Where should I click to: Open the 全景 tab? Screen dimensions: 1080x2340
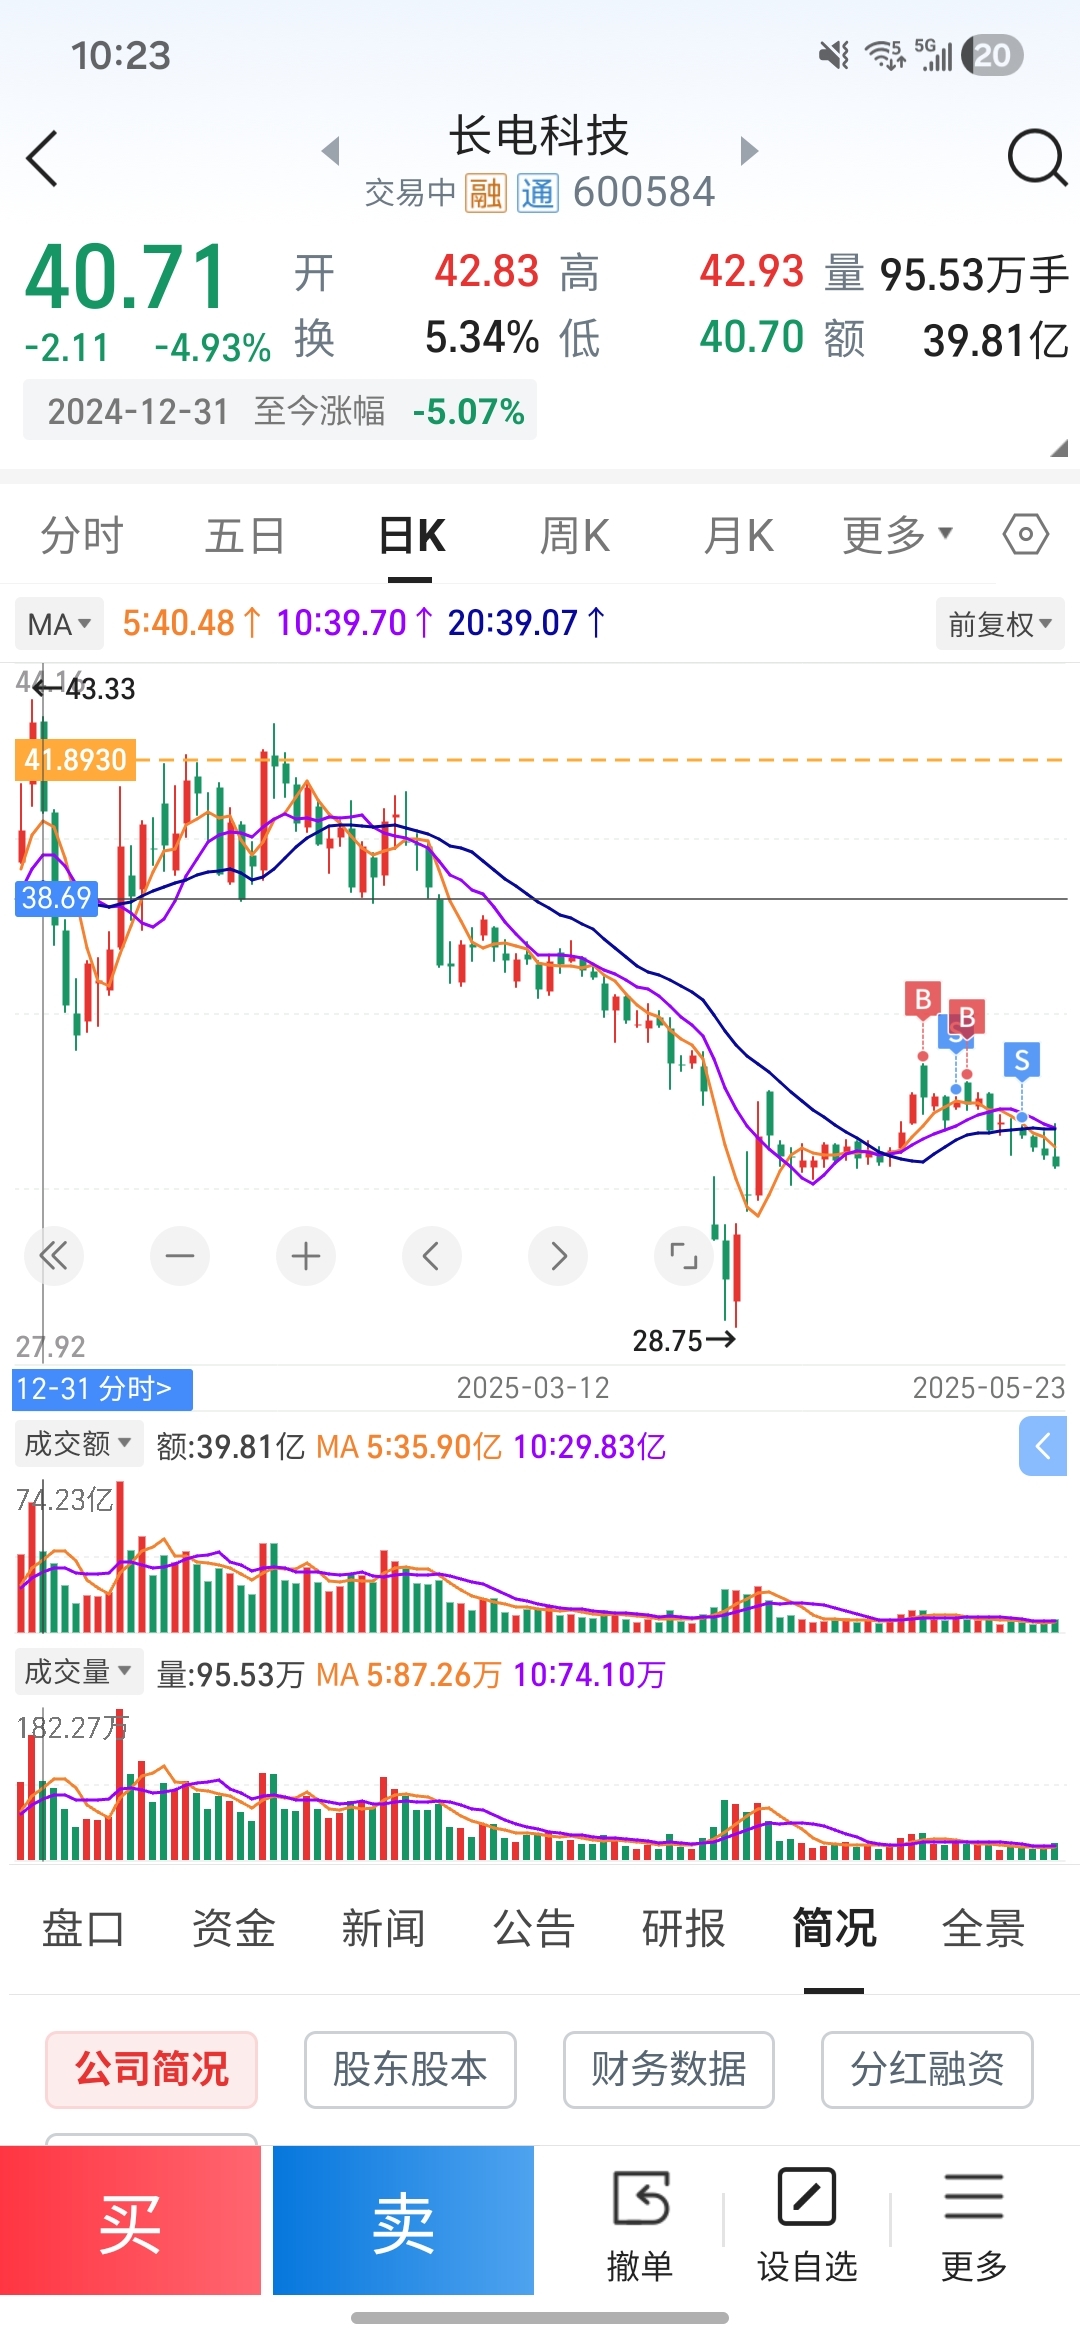click(984, 1928)
